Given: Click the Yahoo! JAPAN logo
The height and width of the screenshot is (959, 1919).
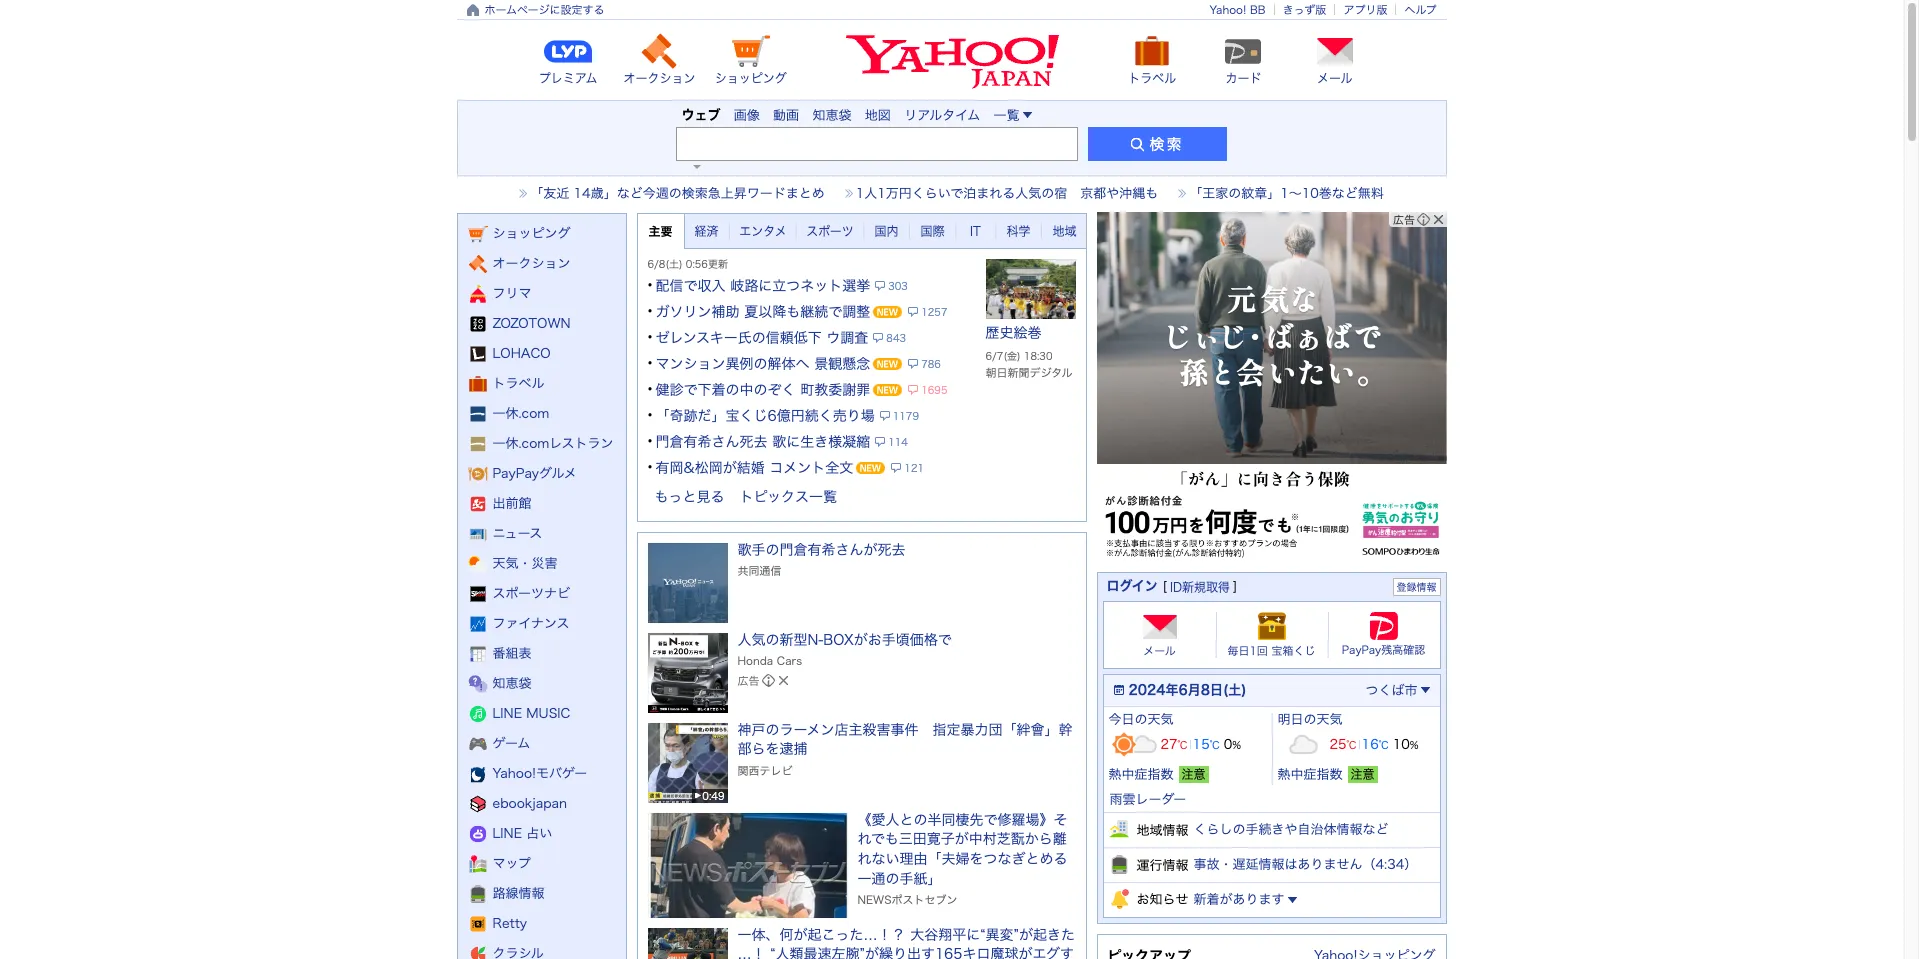Looking at the screenshot, I should 952,60.
